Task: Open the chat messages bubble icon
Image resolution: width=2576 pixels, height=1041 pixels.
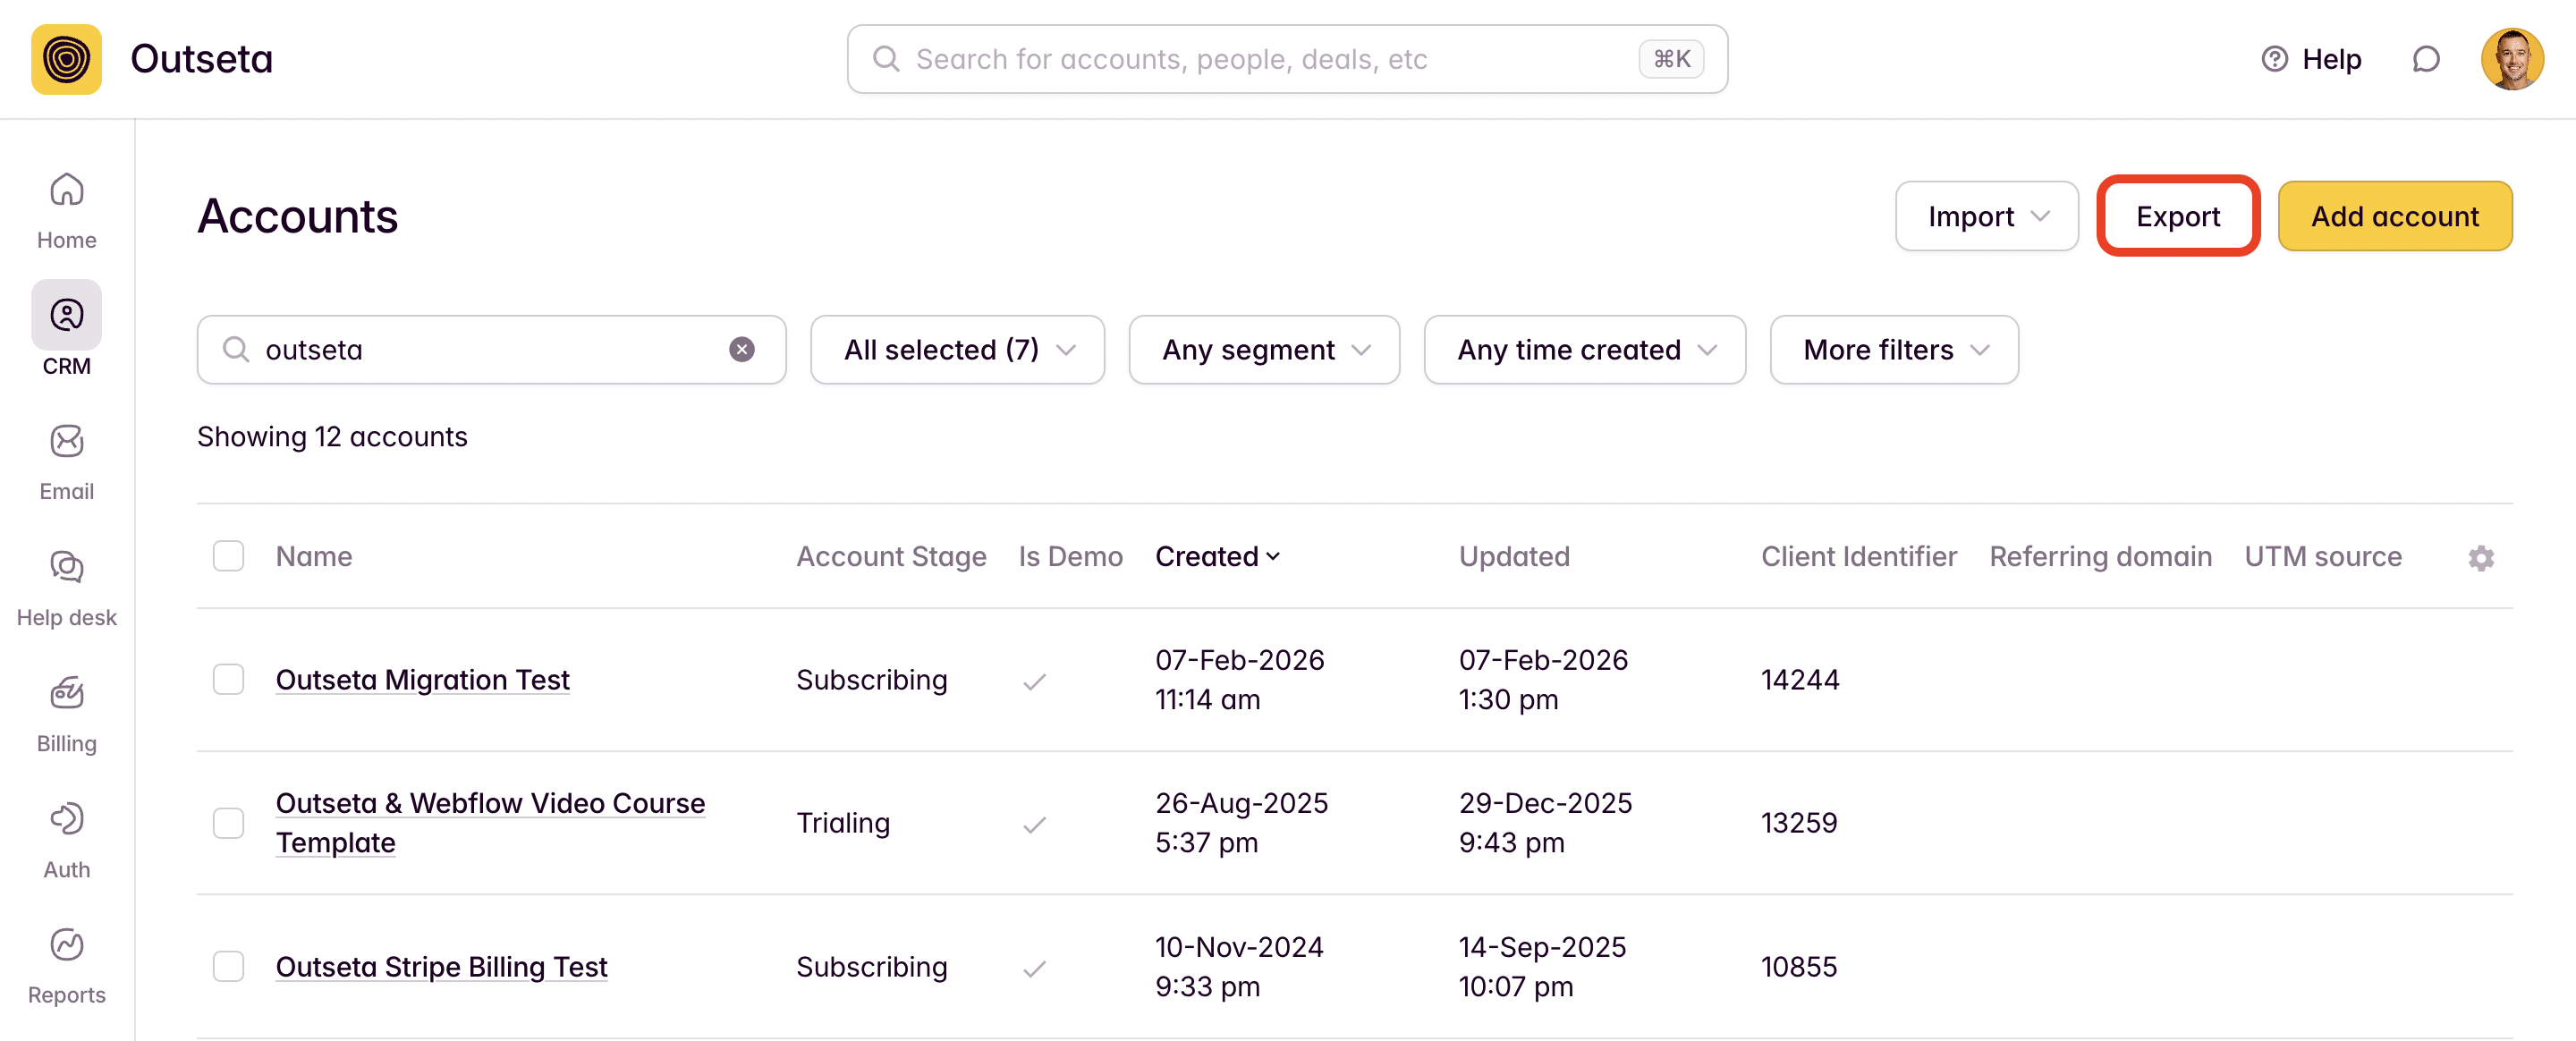Action: tap(2425, 60)
